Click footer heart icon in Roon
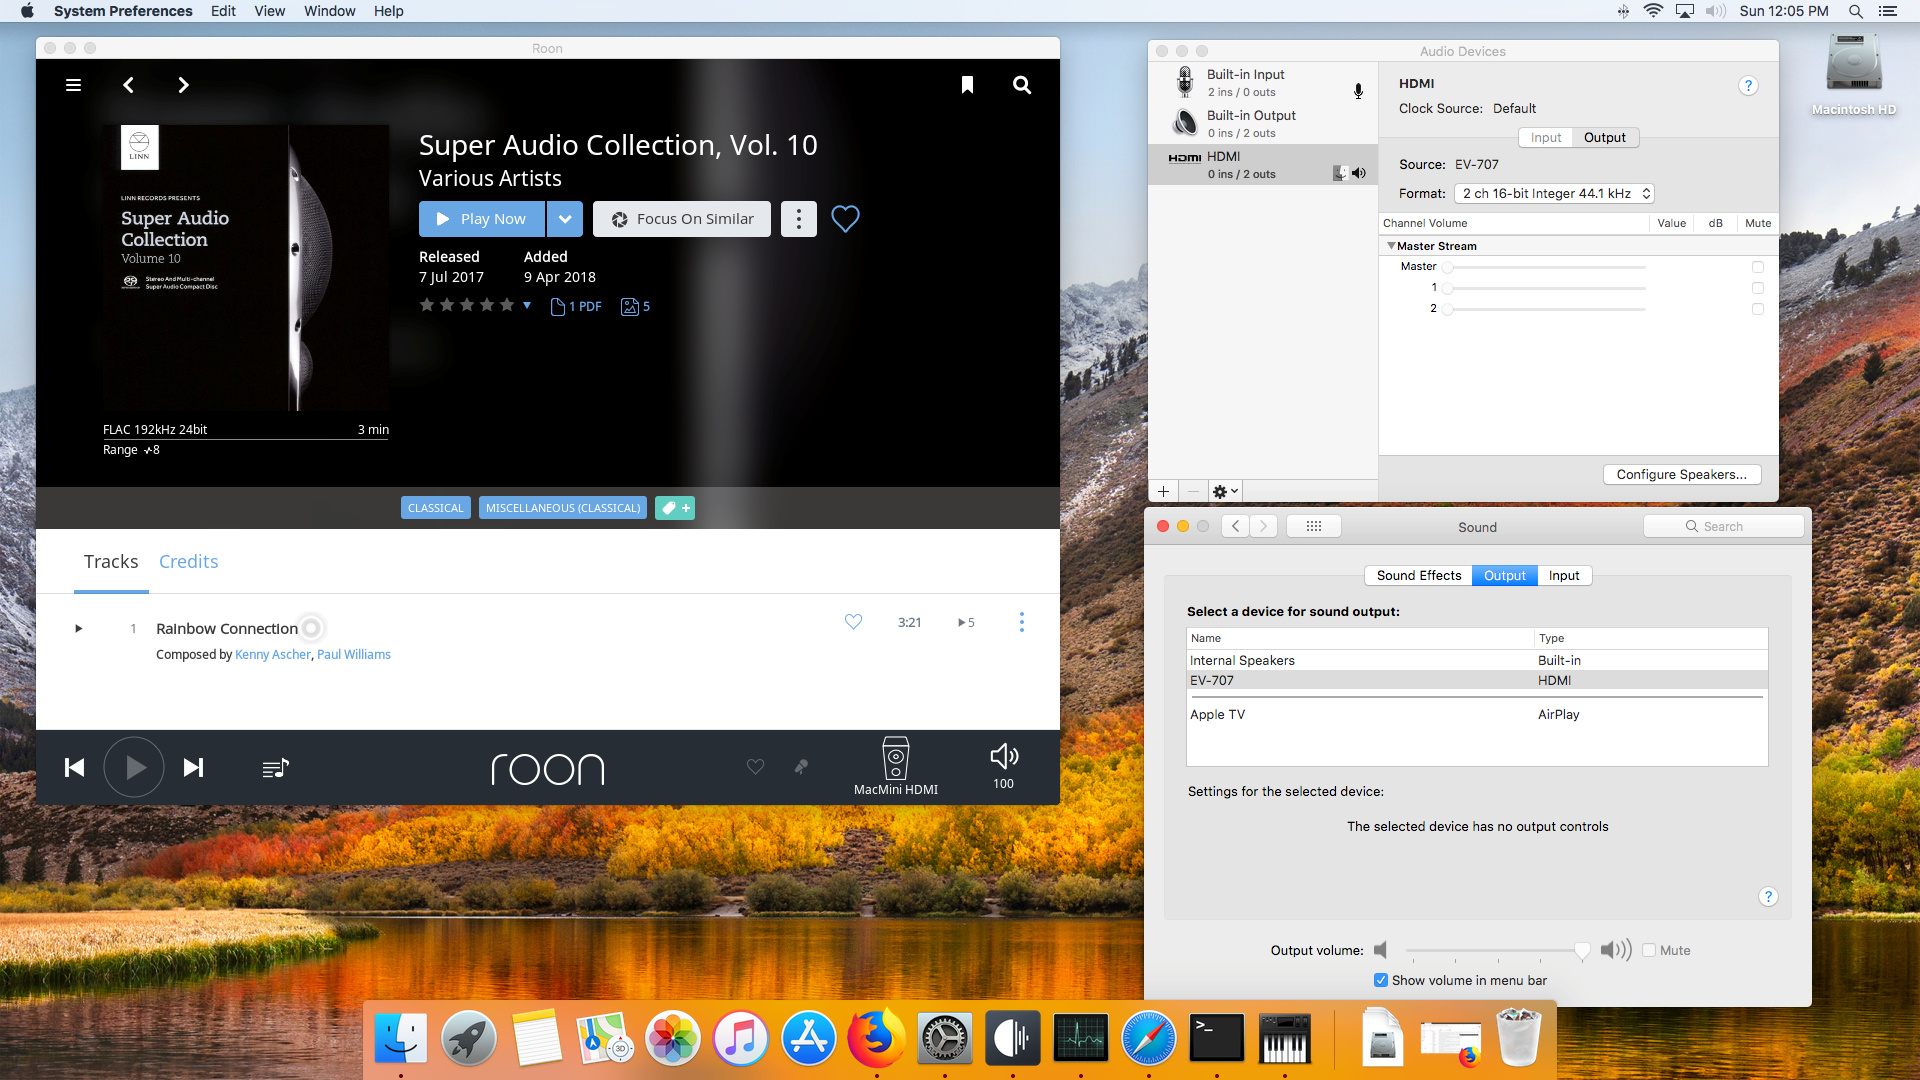Screen dimensions: 1920x1080 click(x=755, y=766)
